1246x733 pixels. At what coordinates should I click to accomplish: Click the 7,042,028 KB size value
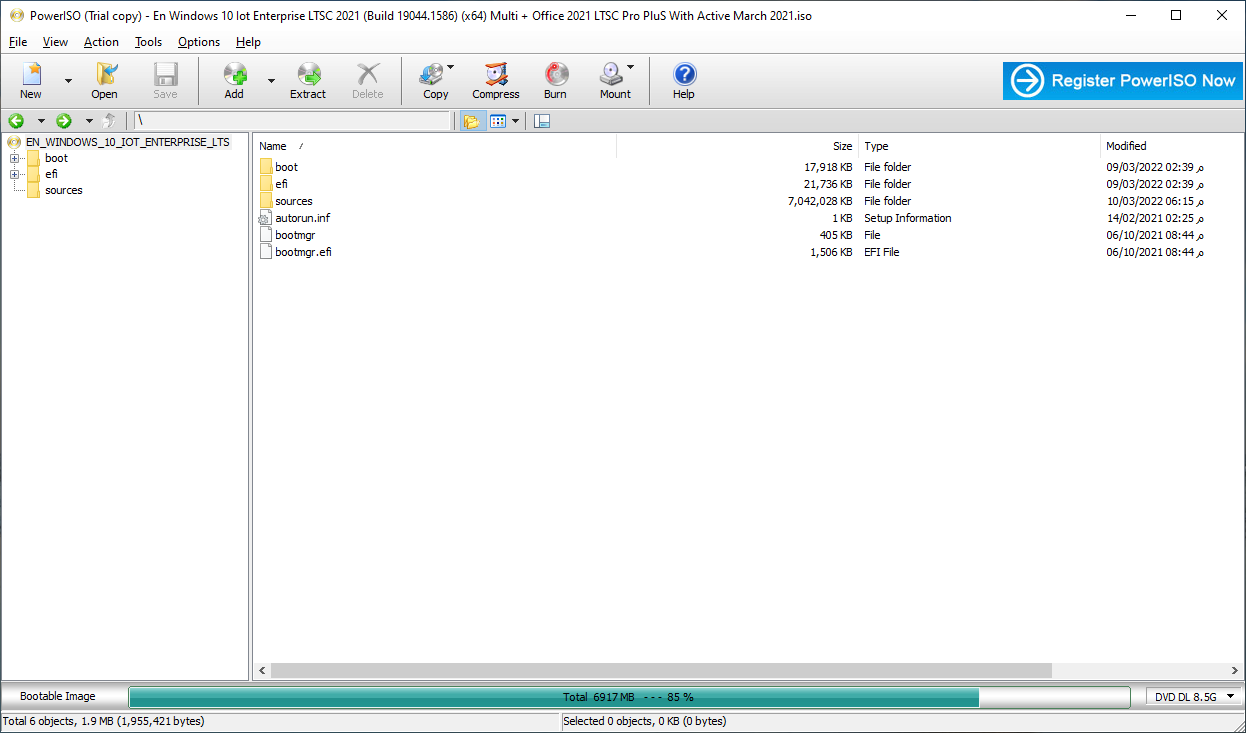click(820, 201)
